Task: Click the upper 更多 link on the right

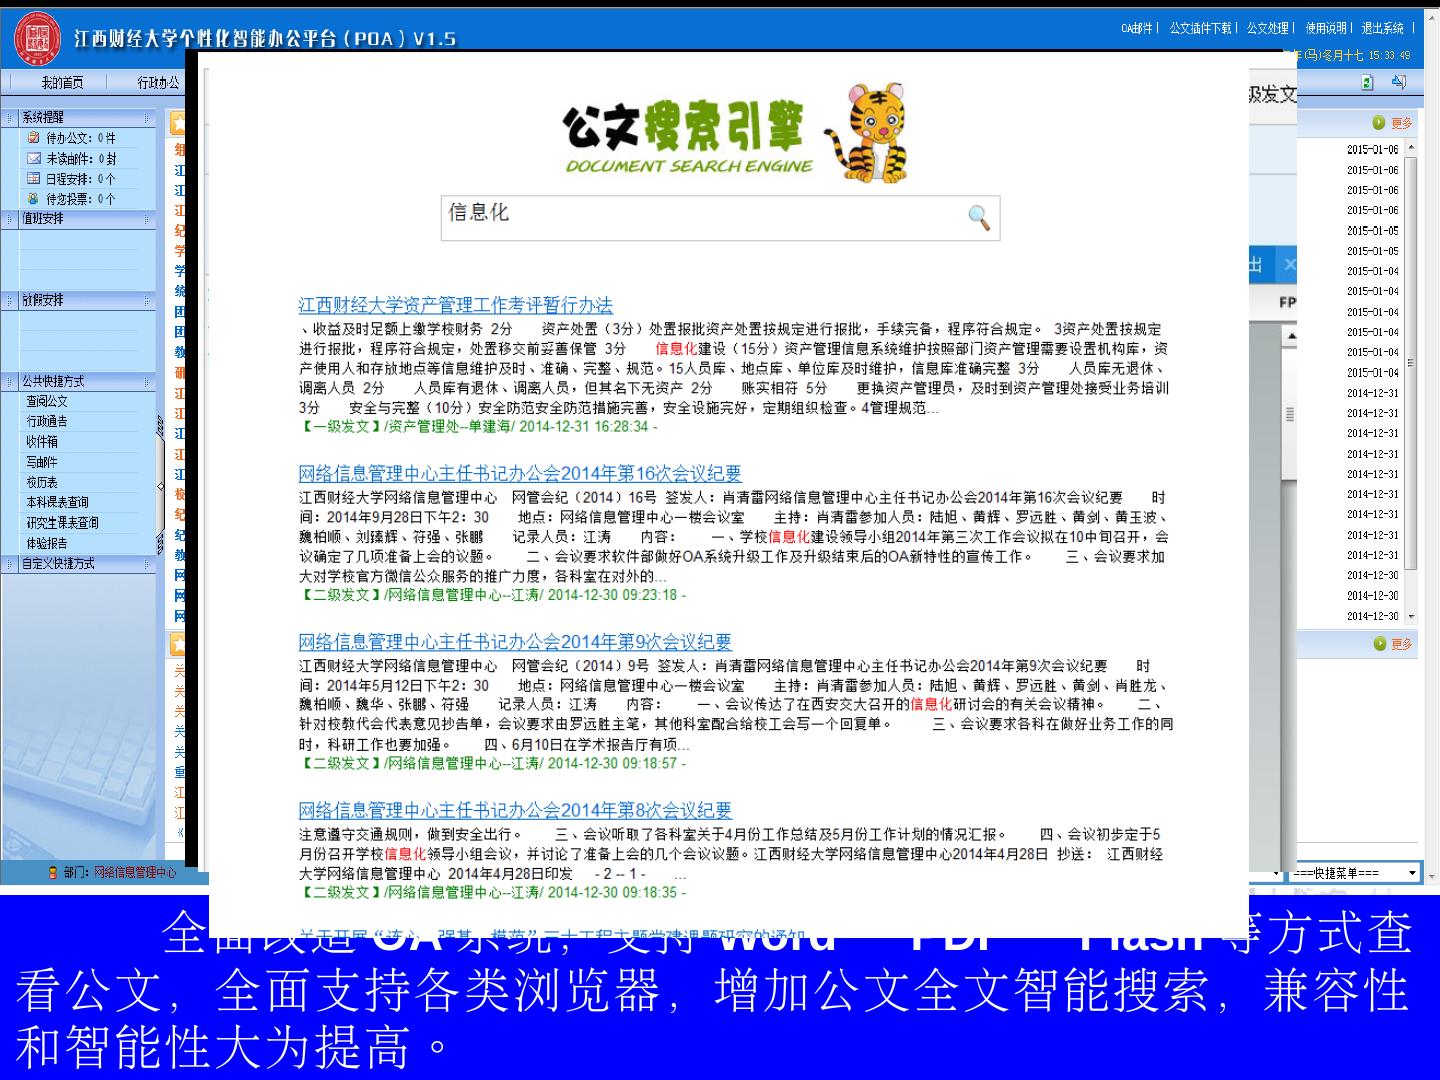Action: [1401, 123]
